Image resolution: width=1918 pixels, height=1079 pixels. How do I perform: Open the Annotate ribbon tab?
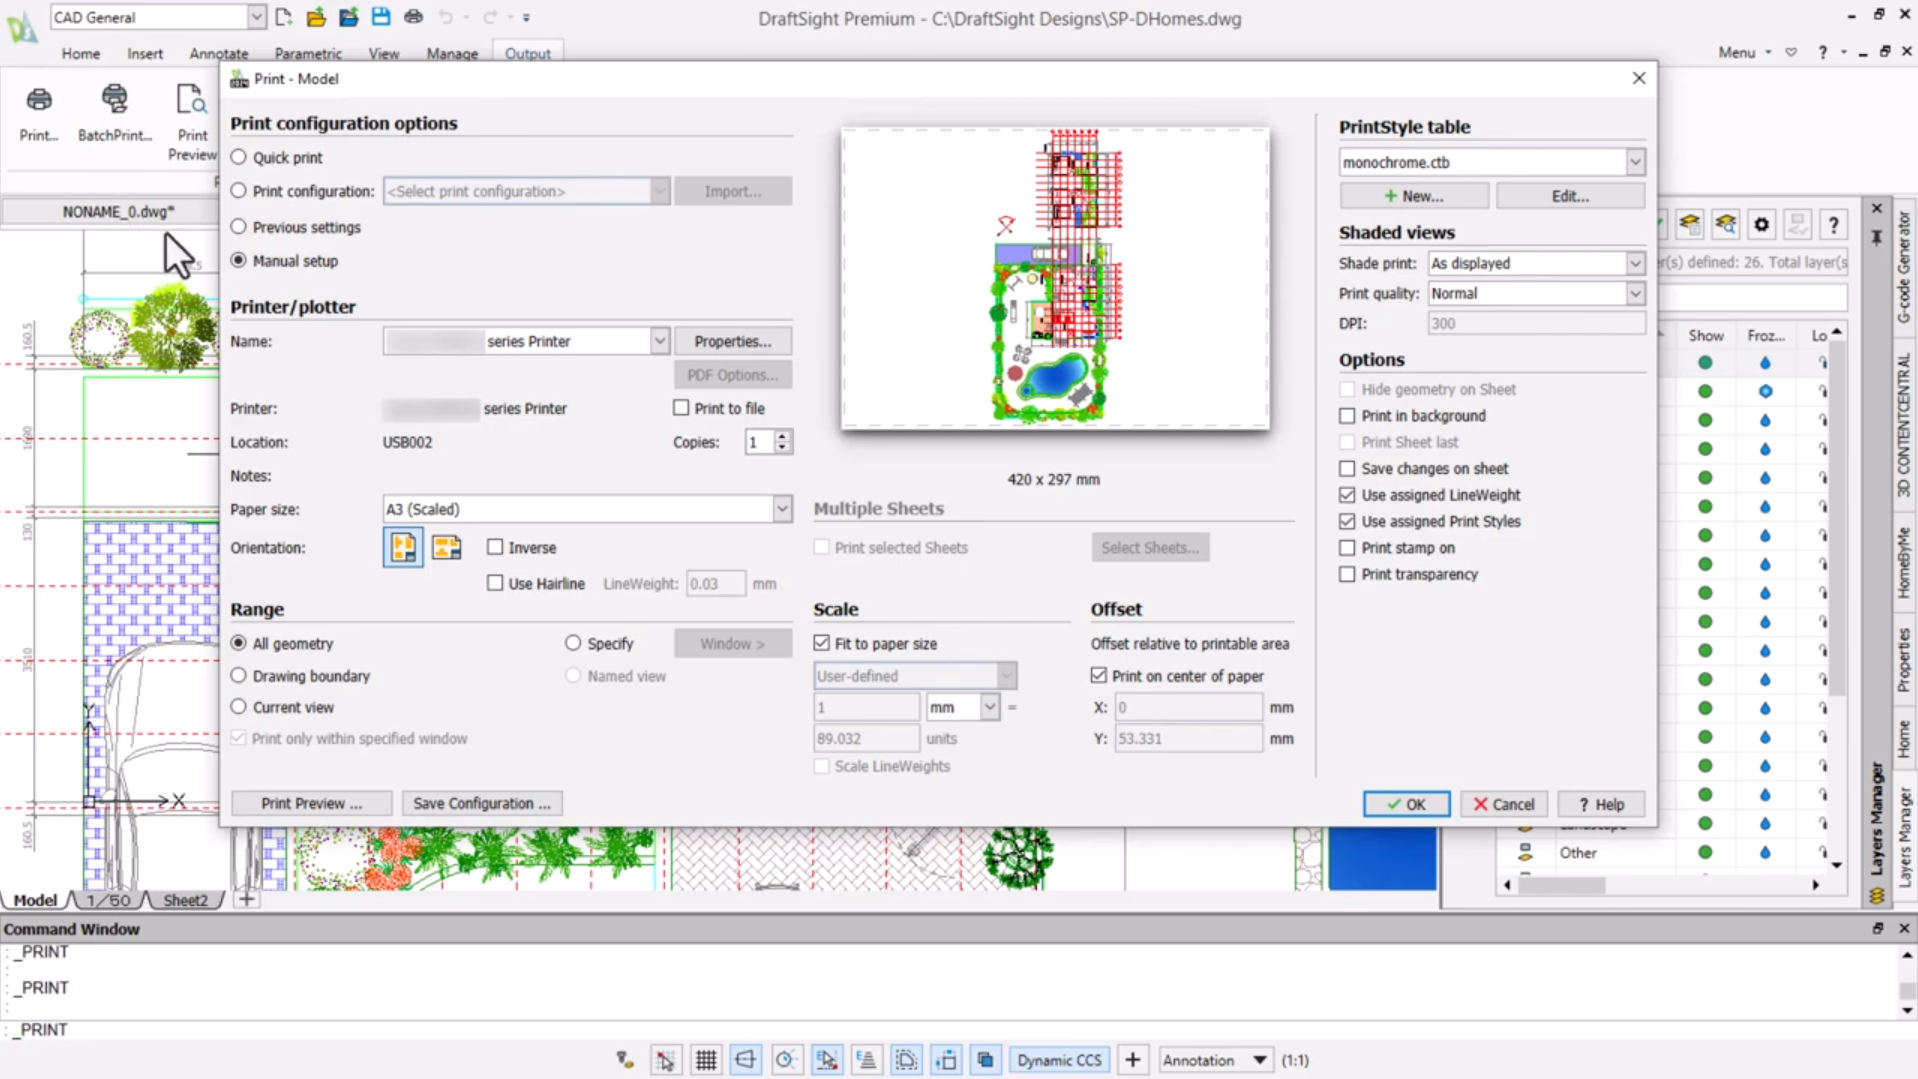click(x=218, y=53)
